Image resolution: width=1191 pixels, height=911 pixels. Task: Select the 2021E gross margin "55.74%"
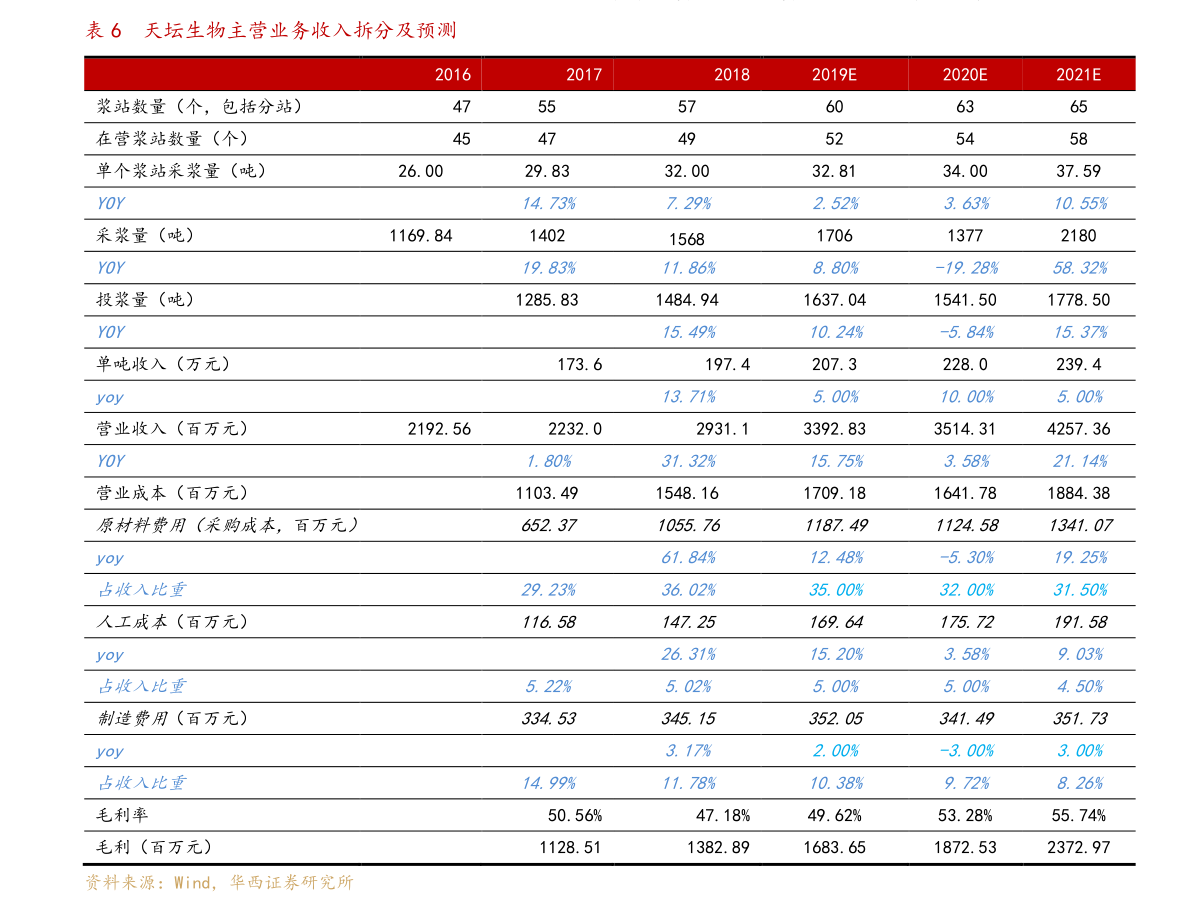(1079, 816)
